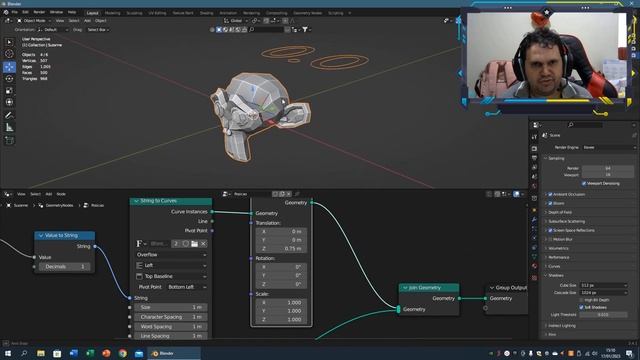The height and width of the screenshot is (360, 640).
Task: Activate the Select Box arrow tool
Action: (x=9, y=42)
